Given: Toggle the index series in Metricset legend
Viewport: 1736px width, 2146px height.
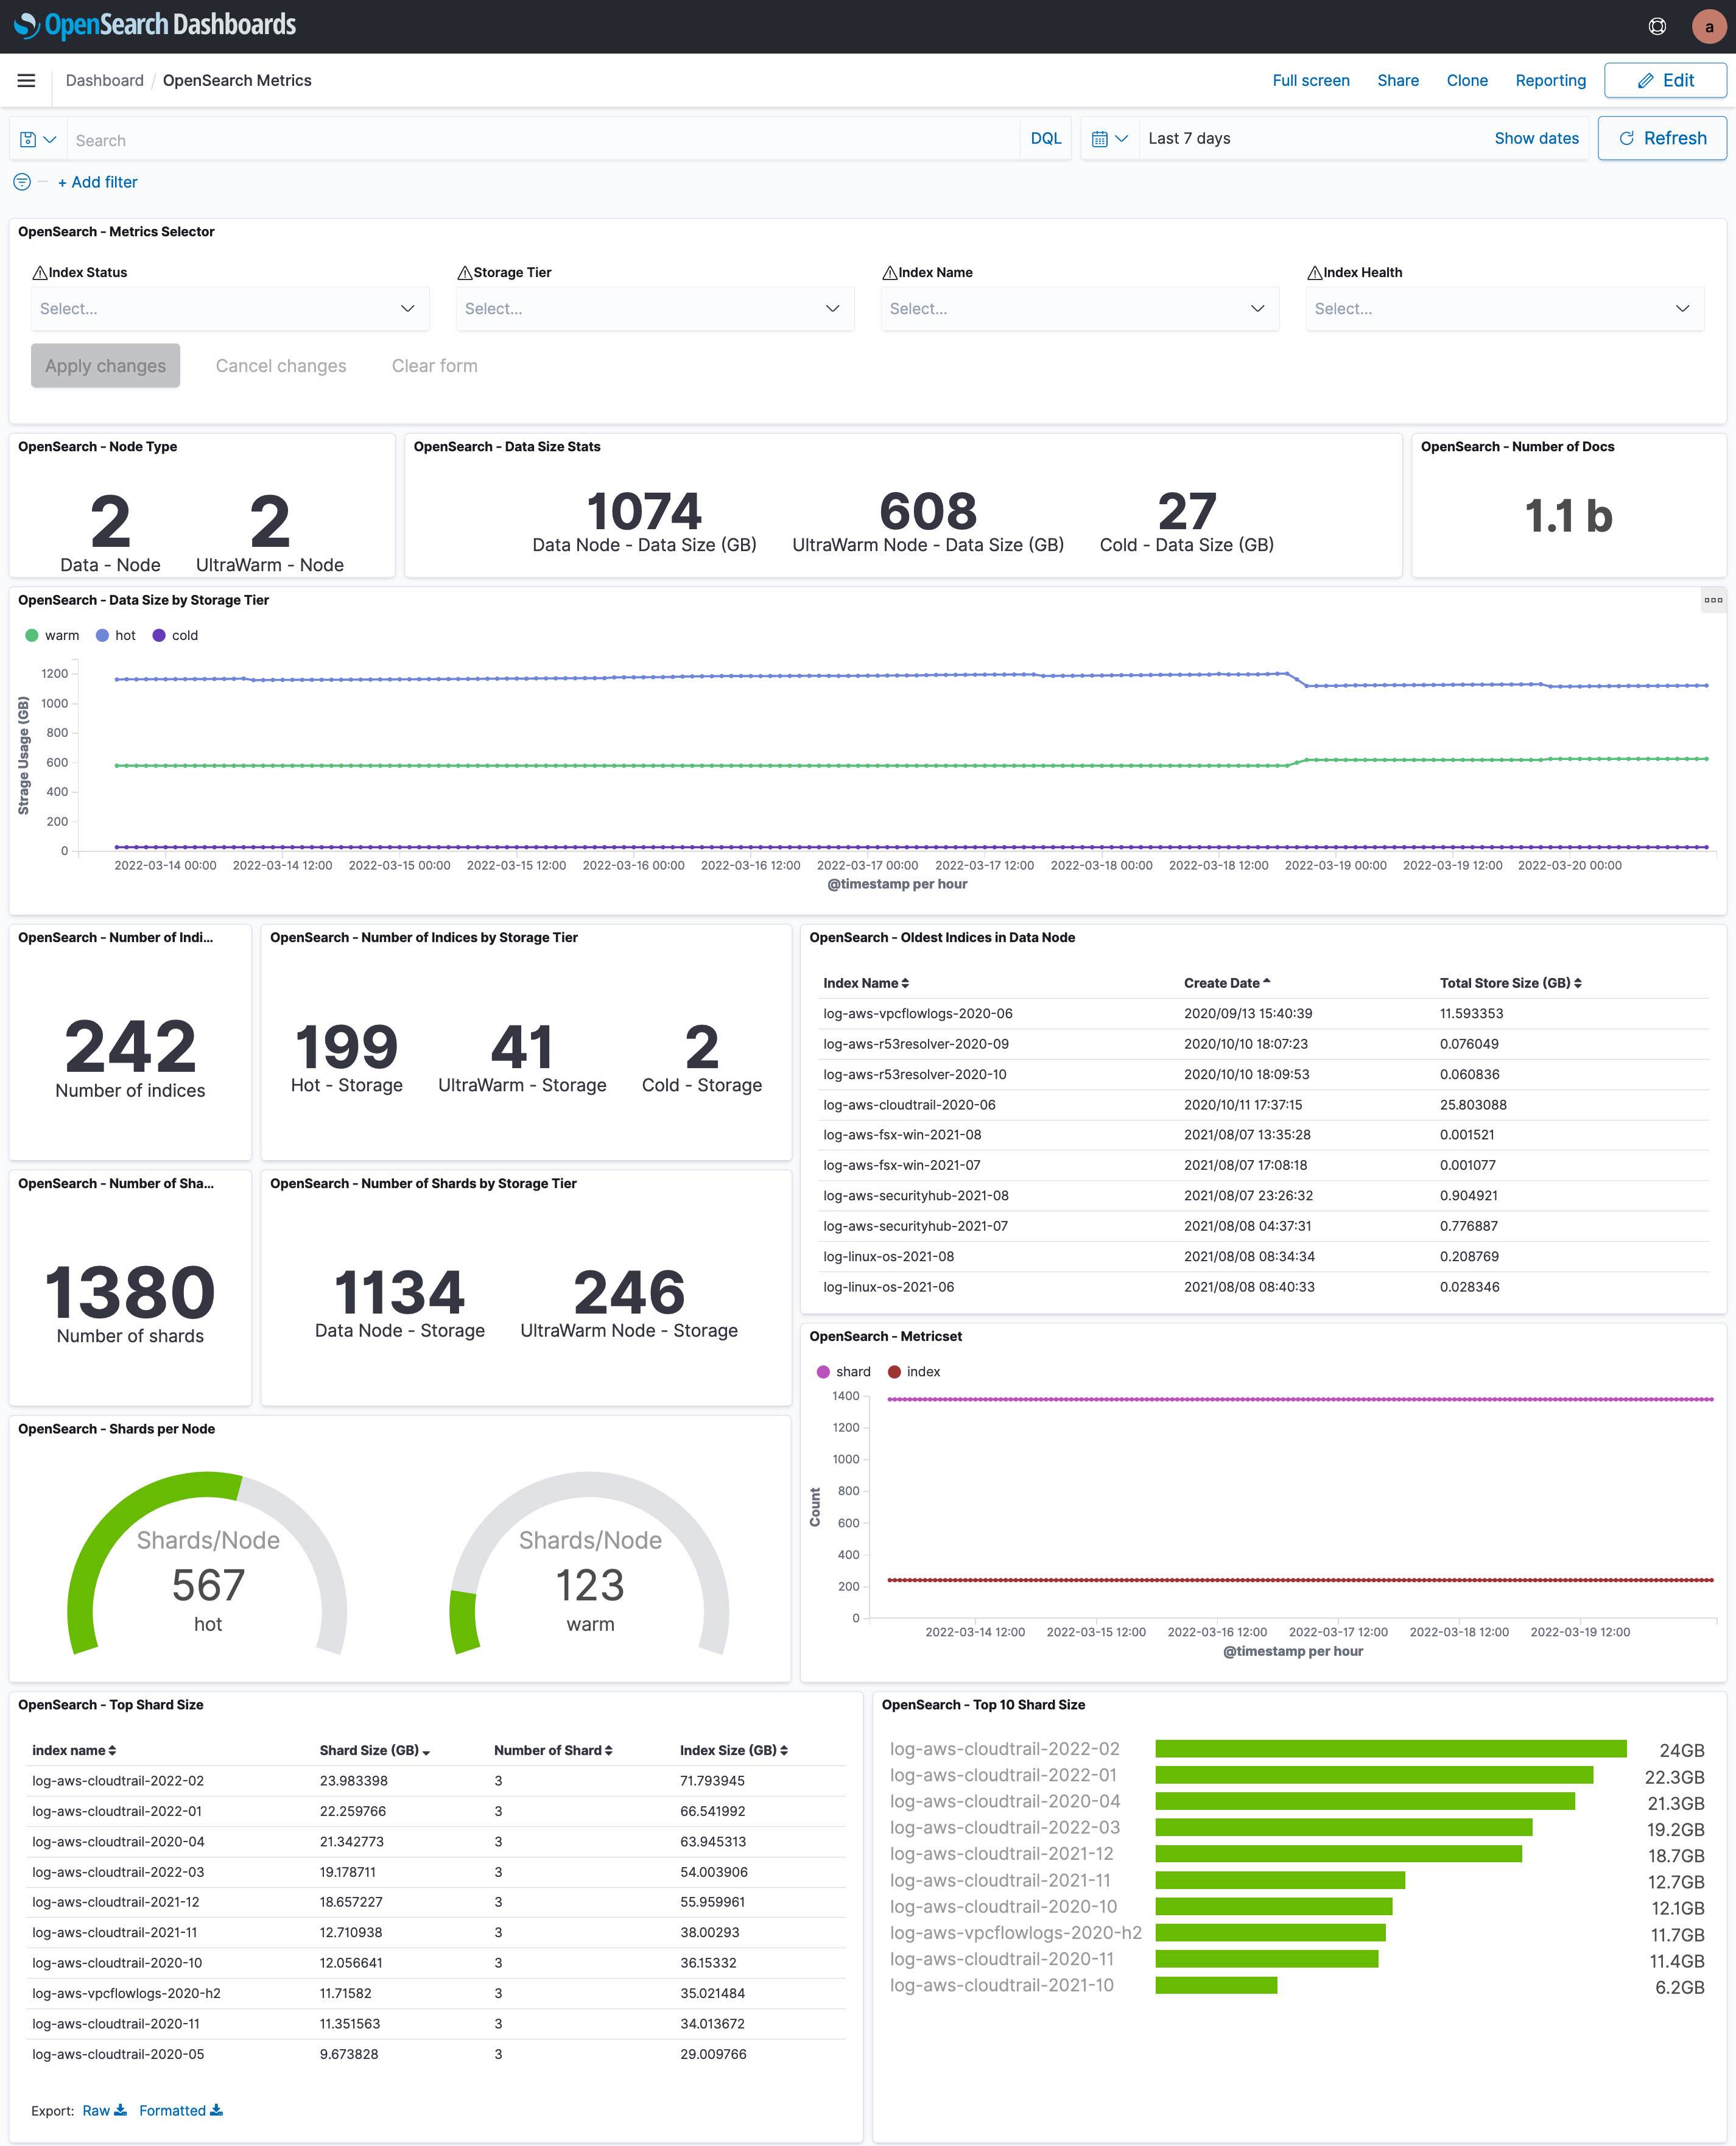Looking at the screenshot, I should [914, 1371].
